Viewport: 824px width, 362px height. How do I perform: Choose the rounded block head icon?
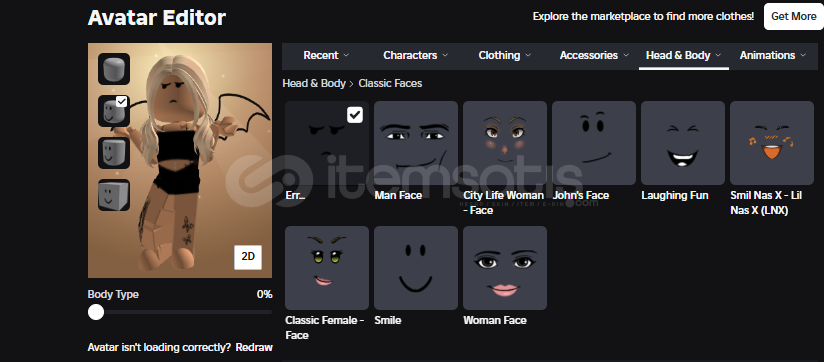click(114, 153)
